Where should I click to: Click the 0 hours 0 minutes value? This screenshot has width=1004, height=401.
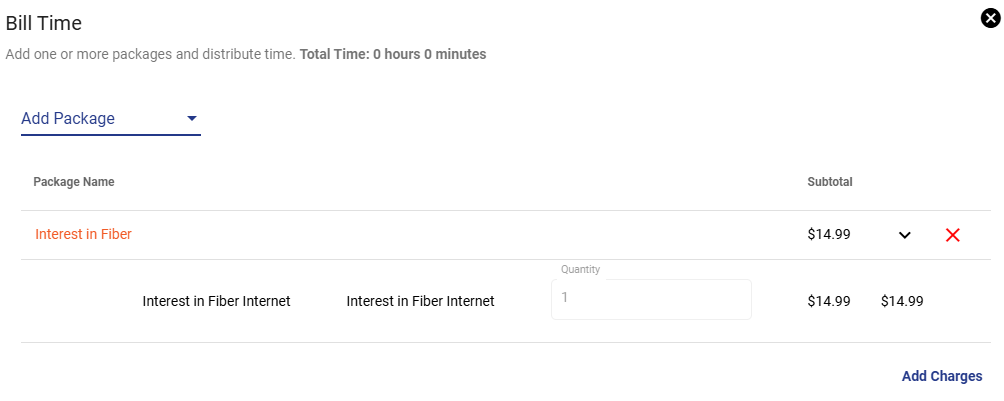coord(430,54)
